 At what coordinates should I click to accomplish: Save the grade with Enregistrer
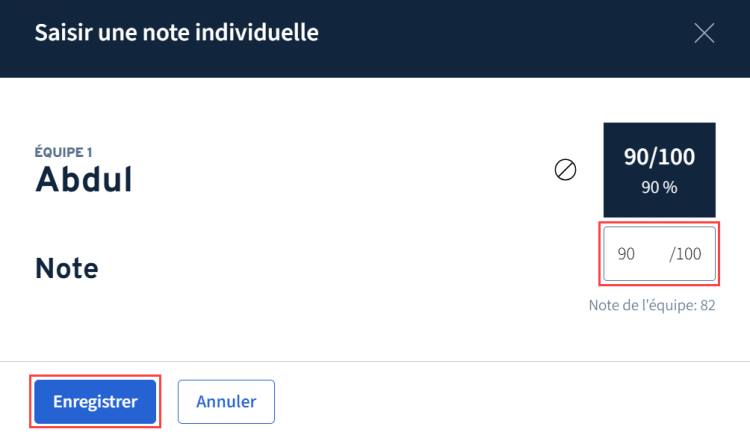coord(94,402)
